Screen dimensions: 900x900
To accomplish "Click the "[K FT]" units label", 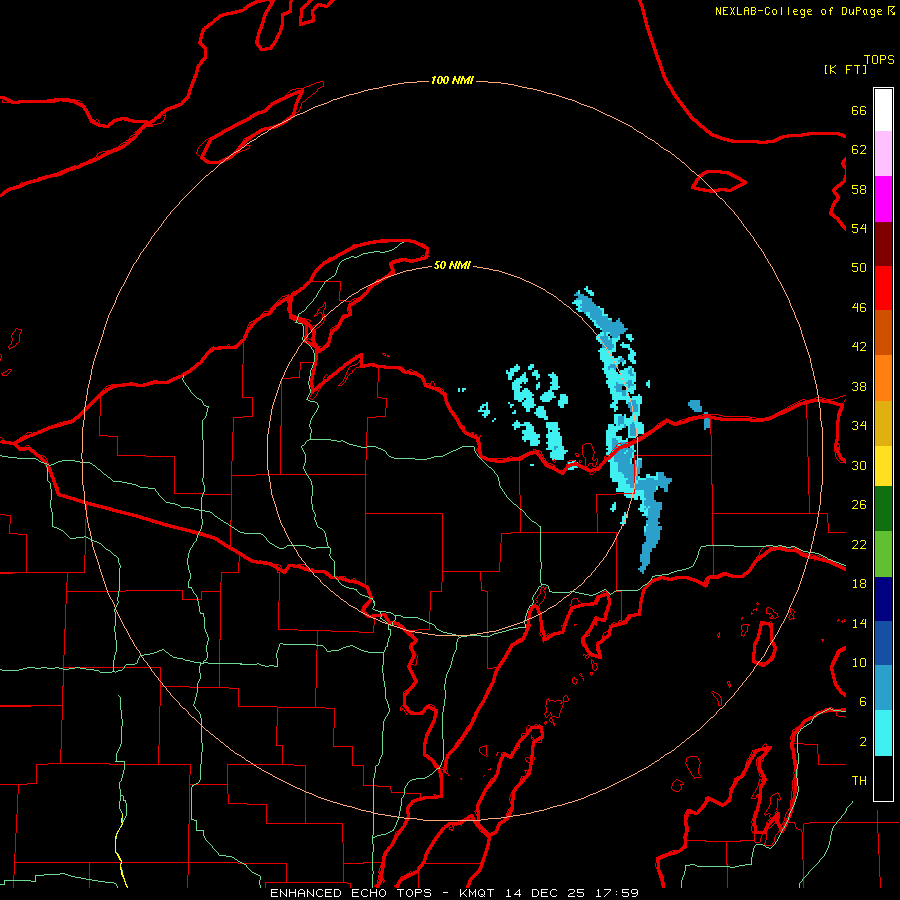I will pyautogui.click(x=845, y=69).
